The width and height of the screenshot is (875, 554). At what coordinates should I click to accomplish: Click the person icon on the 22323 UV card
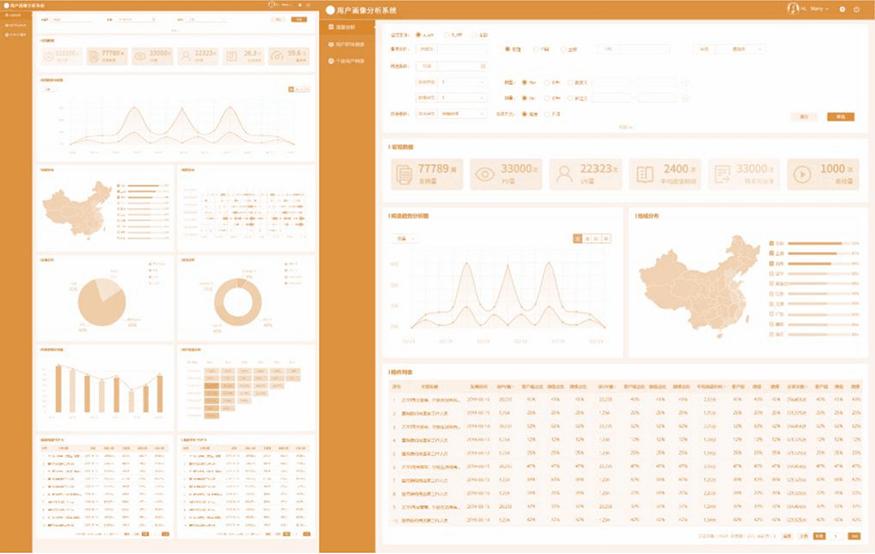pos(565,174)
